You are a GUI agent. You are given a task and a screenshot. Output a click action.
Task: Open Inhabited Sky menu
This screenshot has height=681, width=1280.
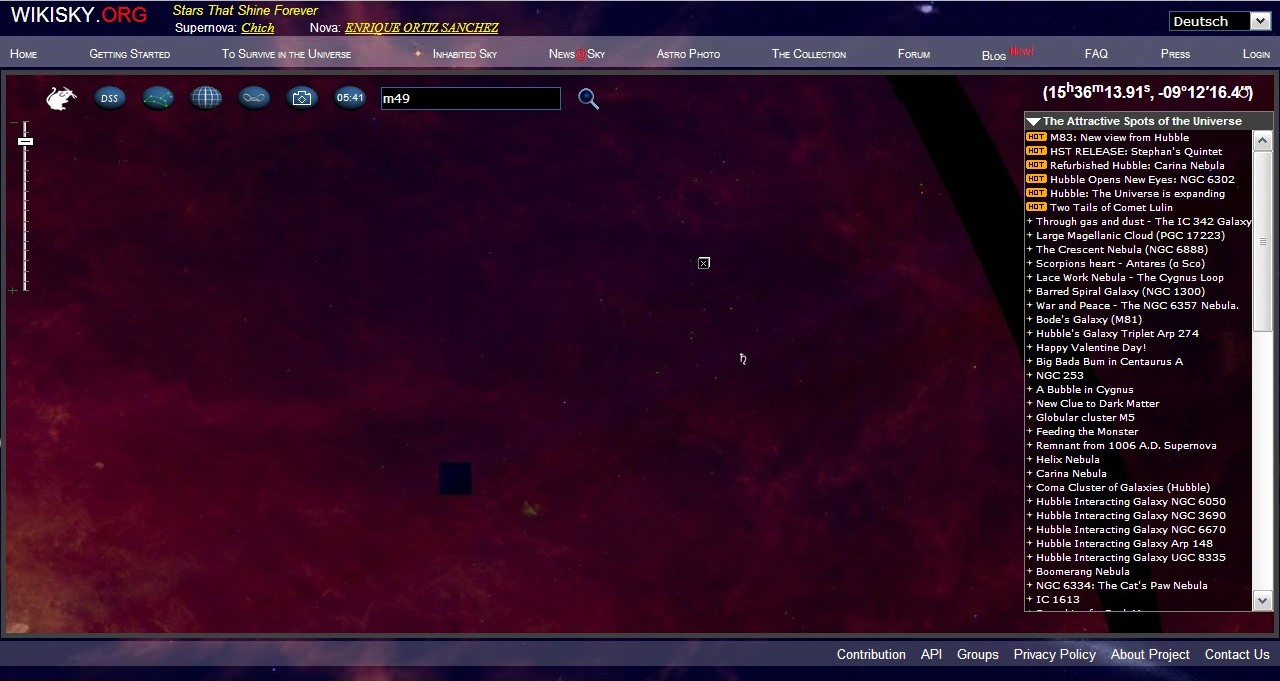click(464, 54)
